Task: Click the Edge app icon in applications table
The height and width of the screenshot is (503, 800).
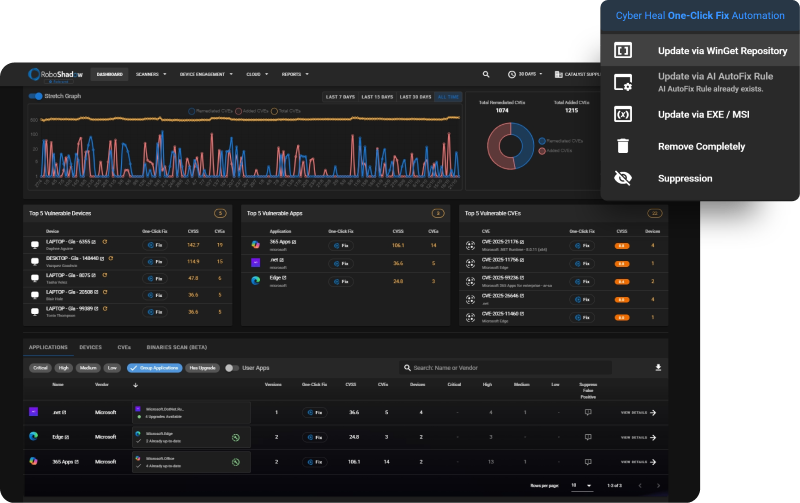Action: pos(33,437)
